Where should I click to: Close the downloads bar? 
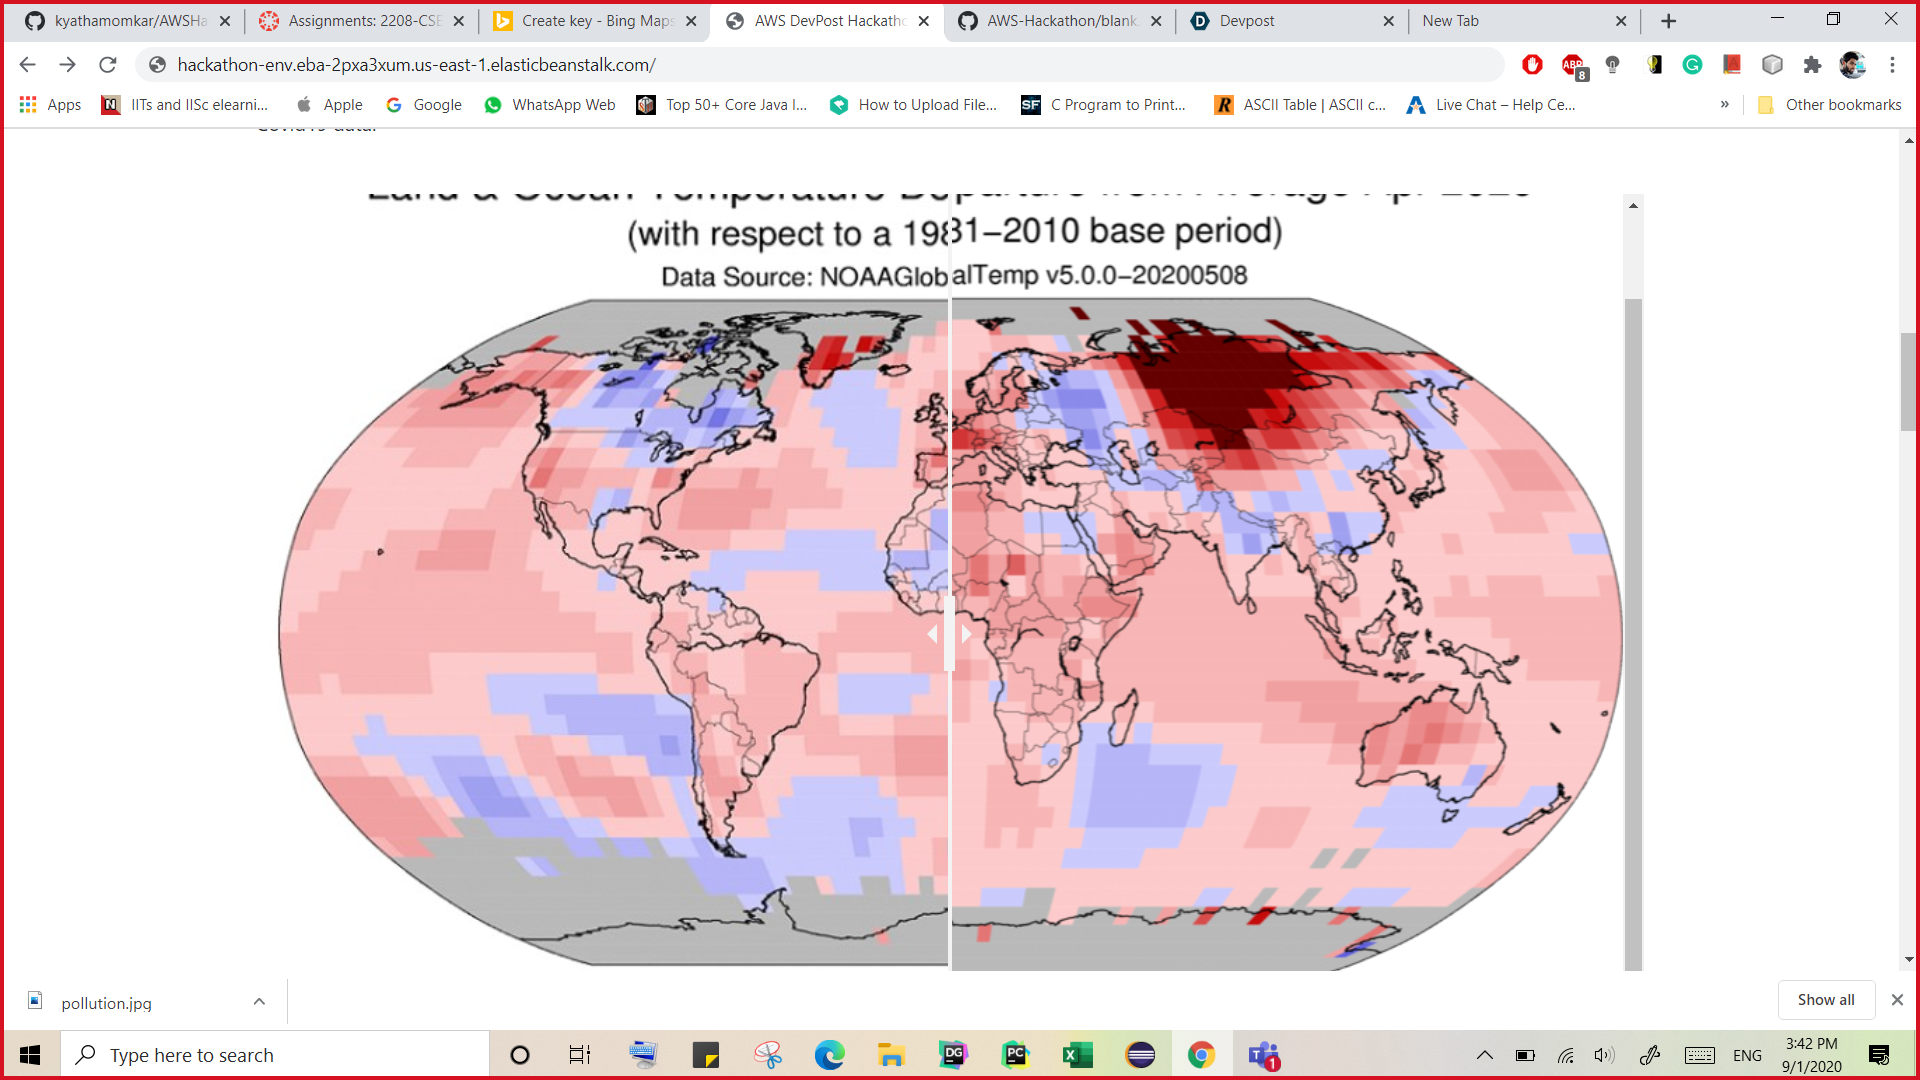(x=1897, y=1000)
